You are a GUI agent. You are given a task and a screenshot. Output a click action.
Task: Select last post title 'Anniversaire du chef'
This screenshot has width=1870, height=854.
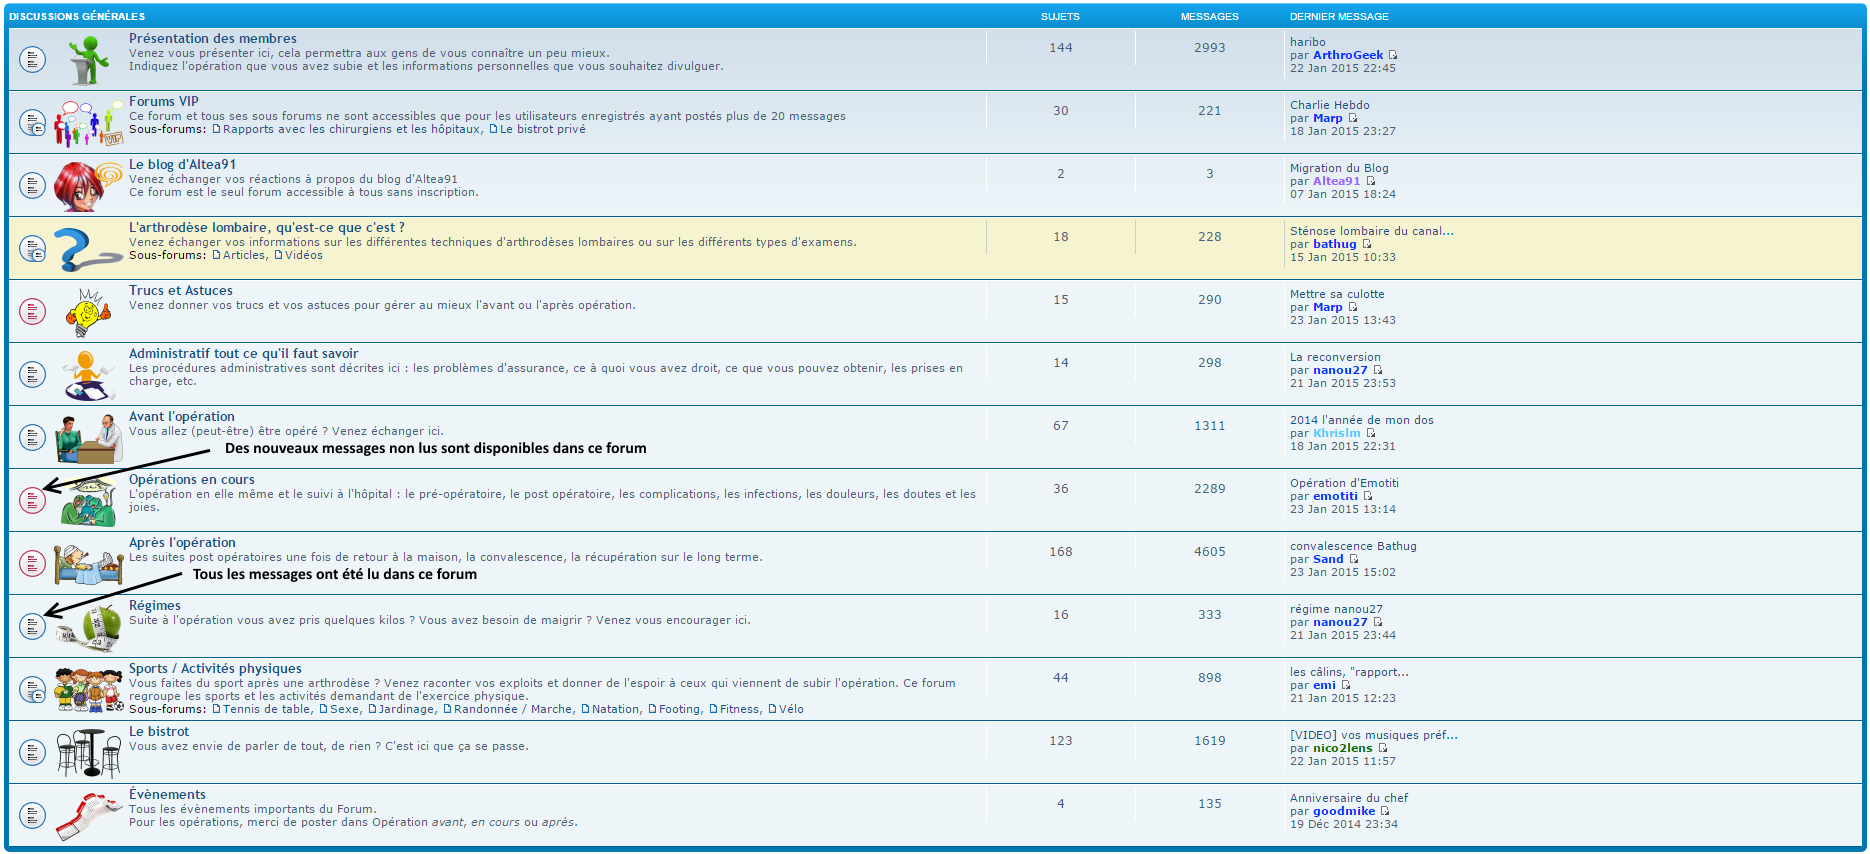1349,798
